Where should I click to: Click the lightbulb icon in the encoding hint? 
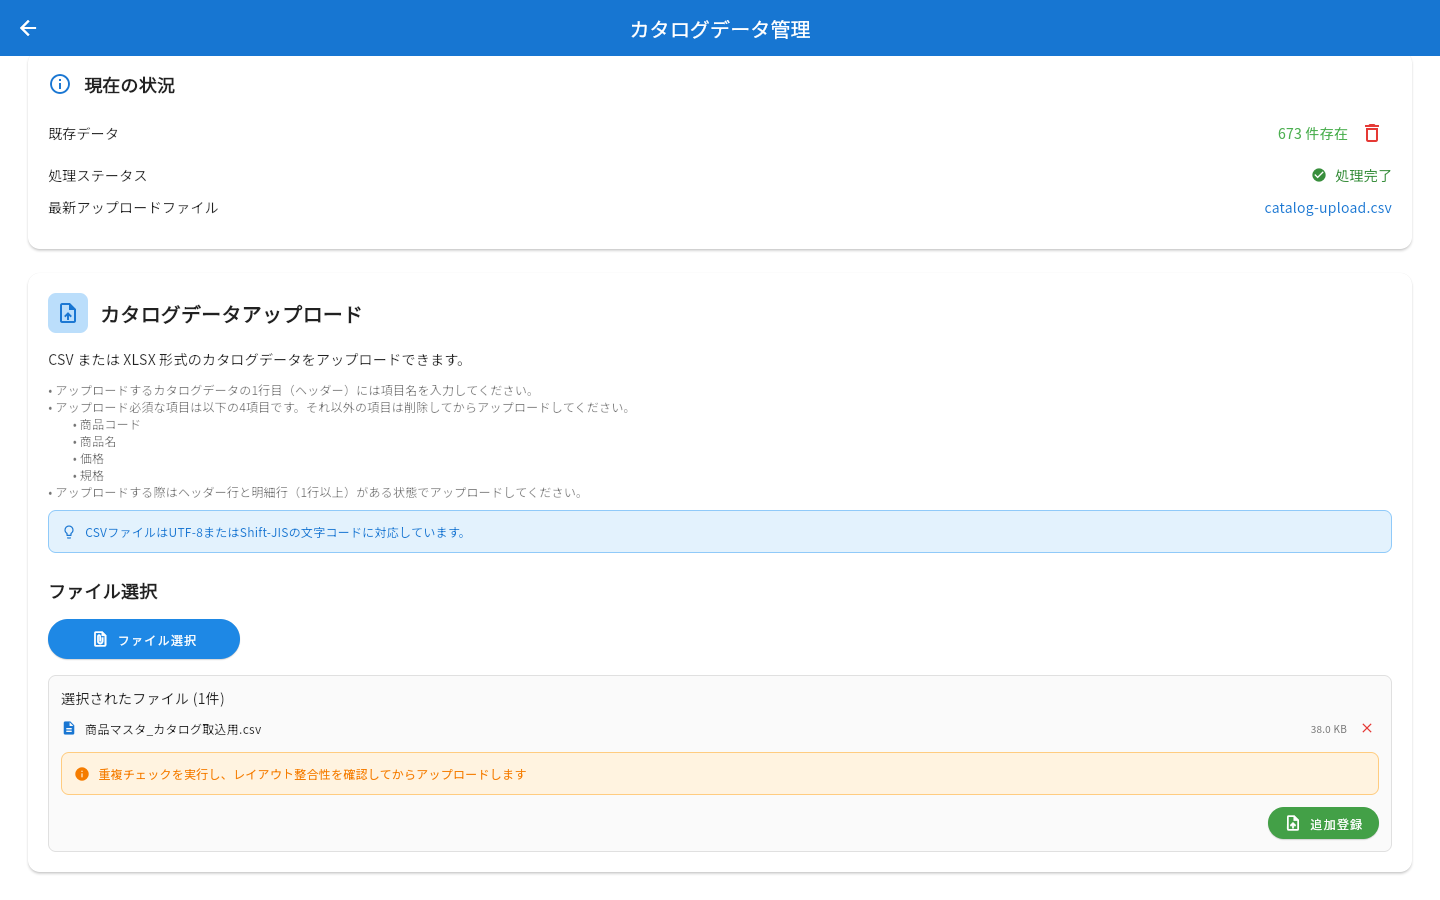click(69, 532)
